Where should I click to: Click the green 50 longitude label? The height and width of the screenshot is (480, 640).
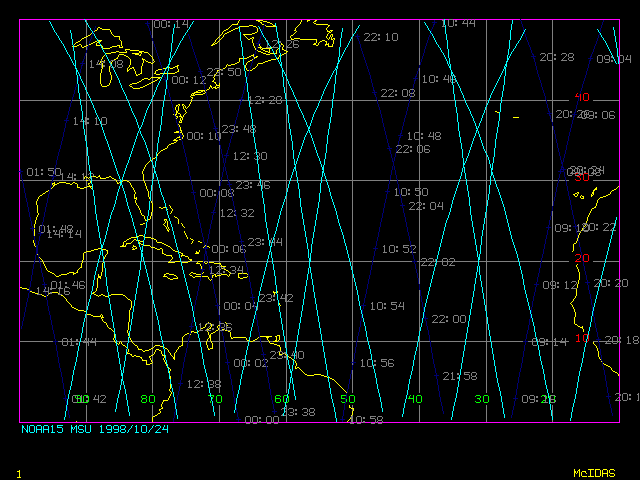(348, 399)
